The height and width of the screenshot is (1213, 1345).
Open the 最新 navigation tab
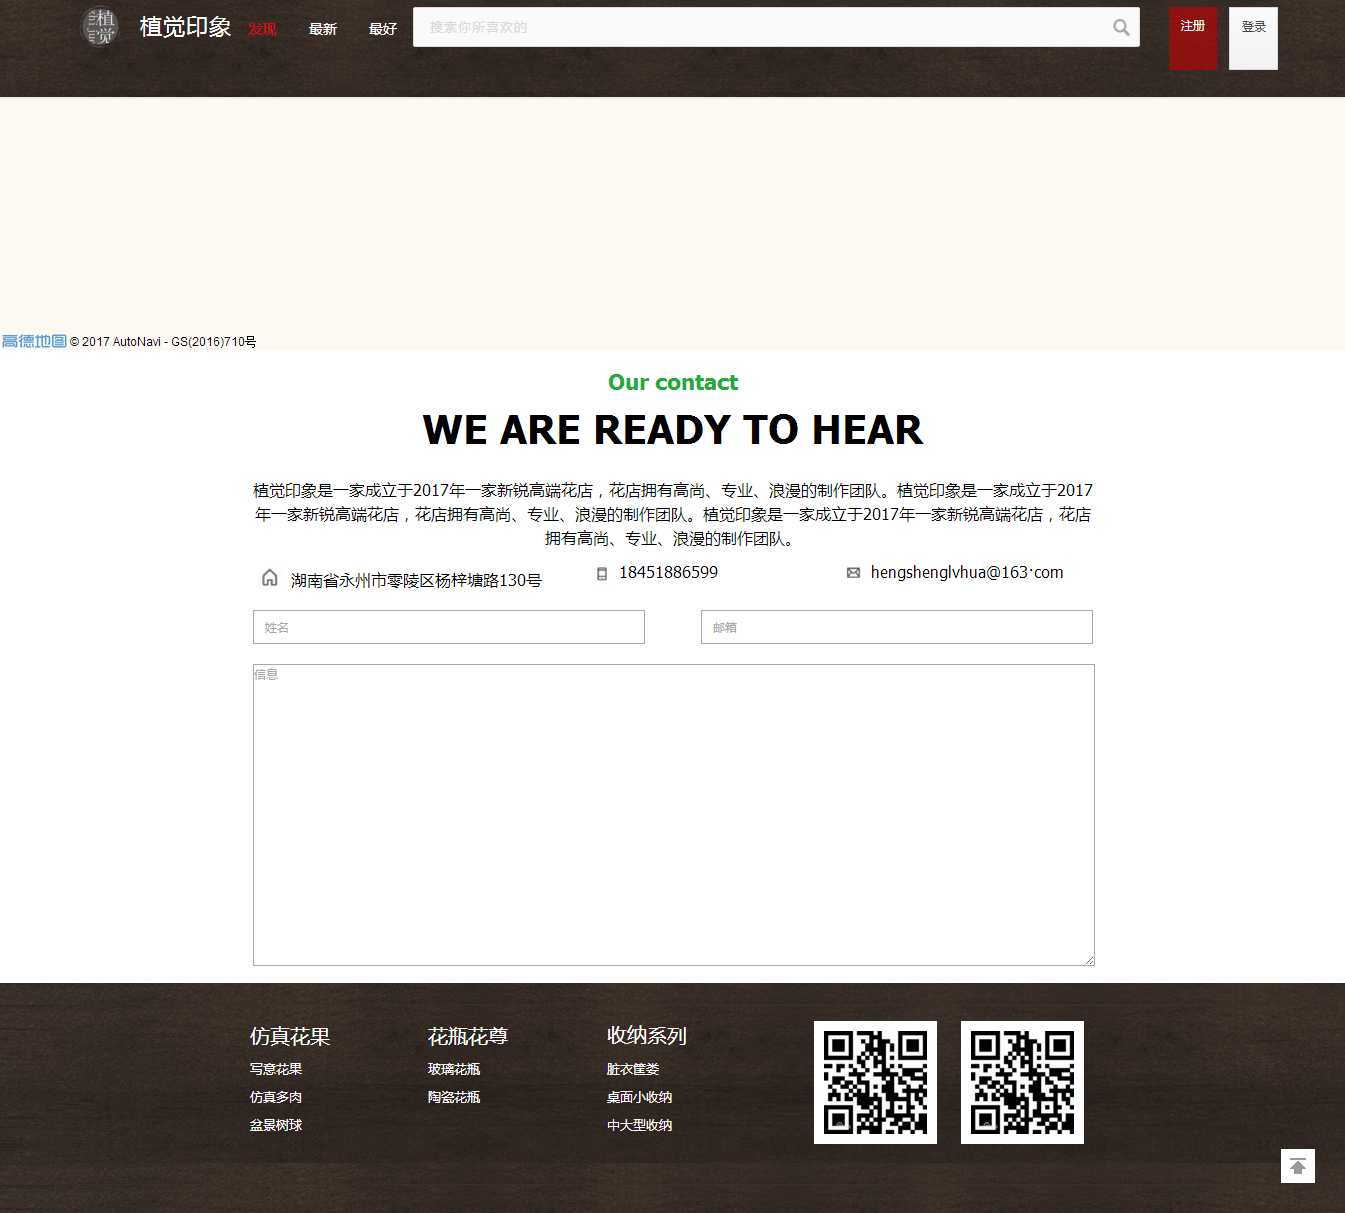(322, 29)
